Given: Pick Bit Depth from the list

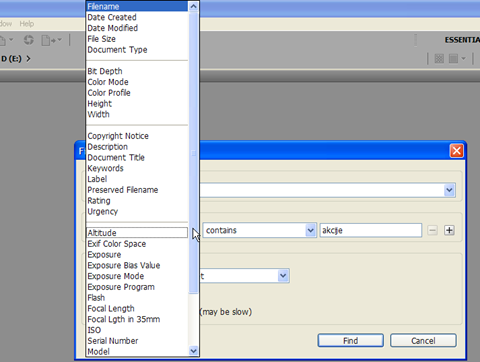Looking at the screenshot, I should [x=137, y=71].
